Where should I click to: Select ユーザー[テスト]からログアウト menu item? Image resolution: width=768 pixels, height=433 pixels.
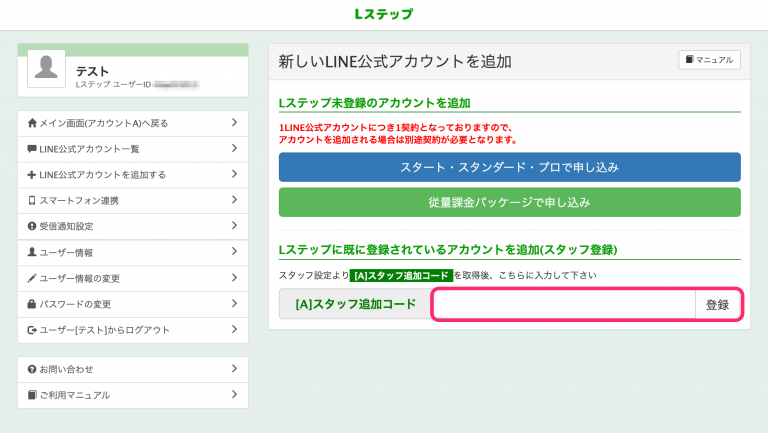[x=133, y=330]
